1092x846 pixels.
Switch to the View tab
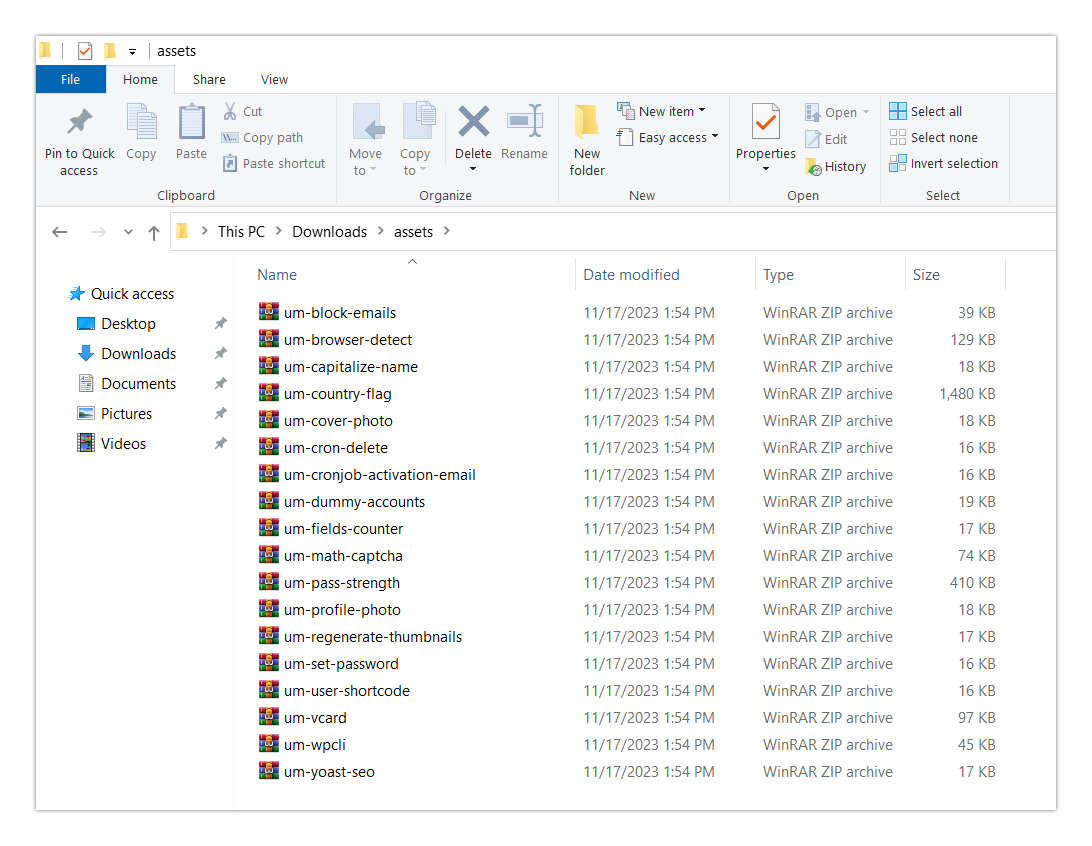tap(274, 79)
